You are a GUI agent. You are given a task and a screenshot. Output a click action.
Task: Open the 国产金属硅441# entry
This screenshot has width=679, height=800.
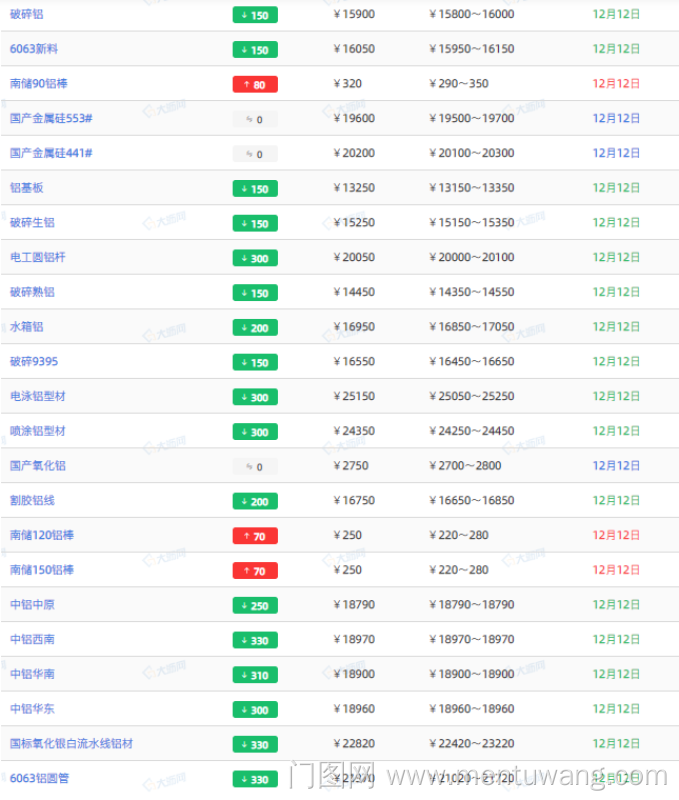point(51,153)
